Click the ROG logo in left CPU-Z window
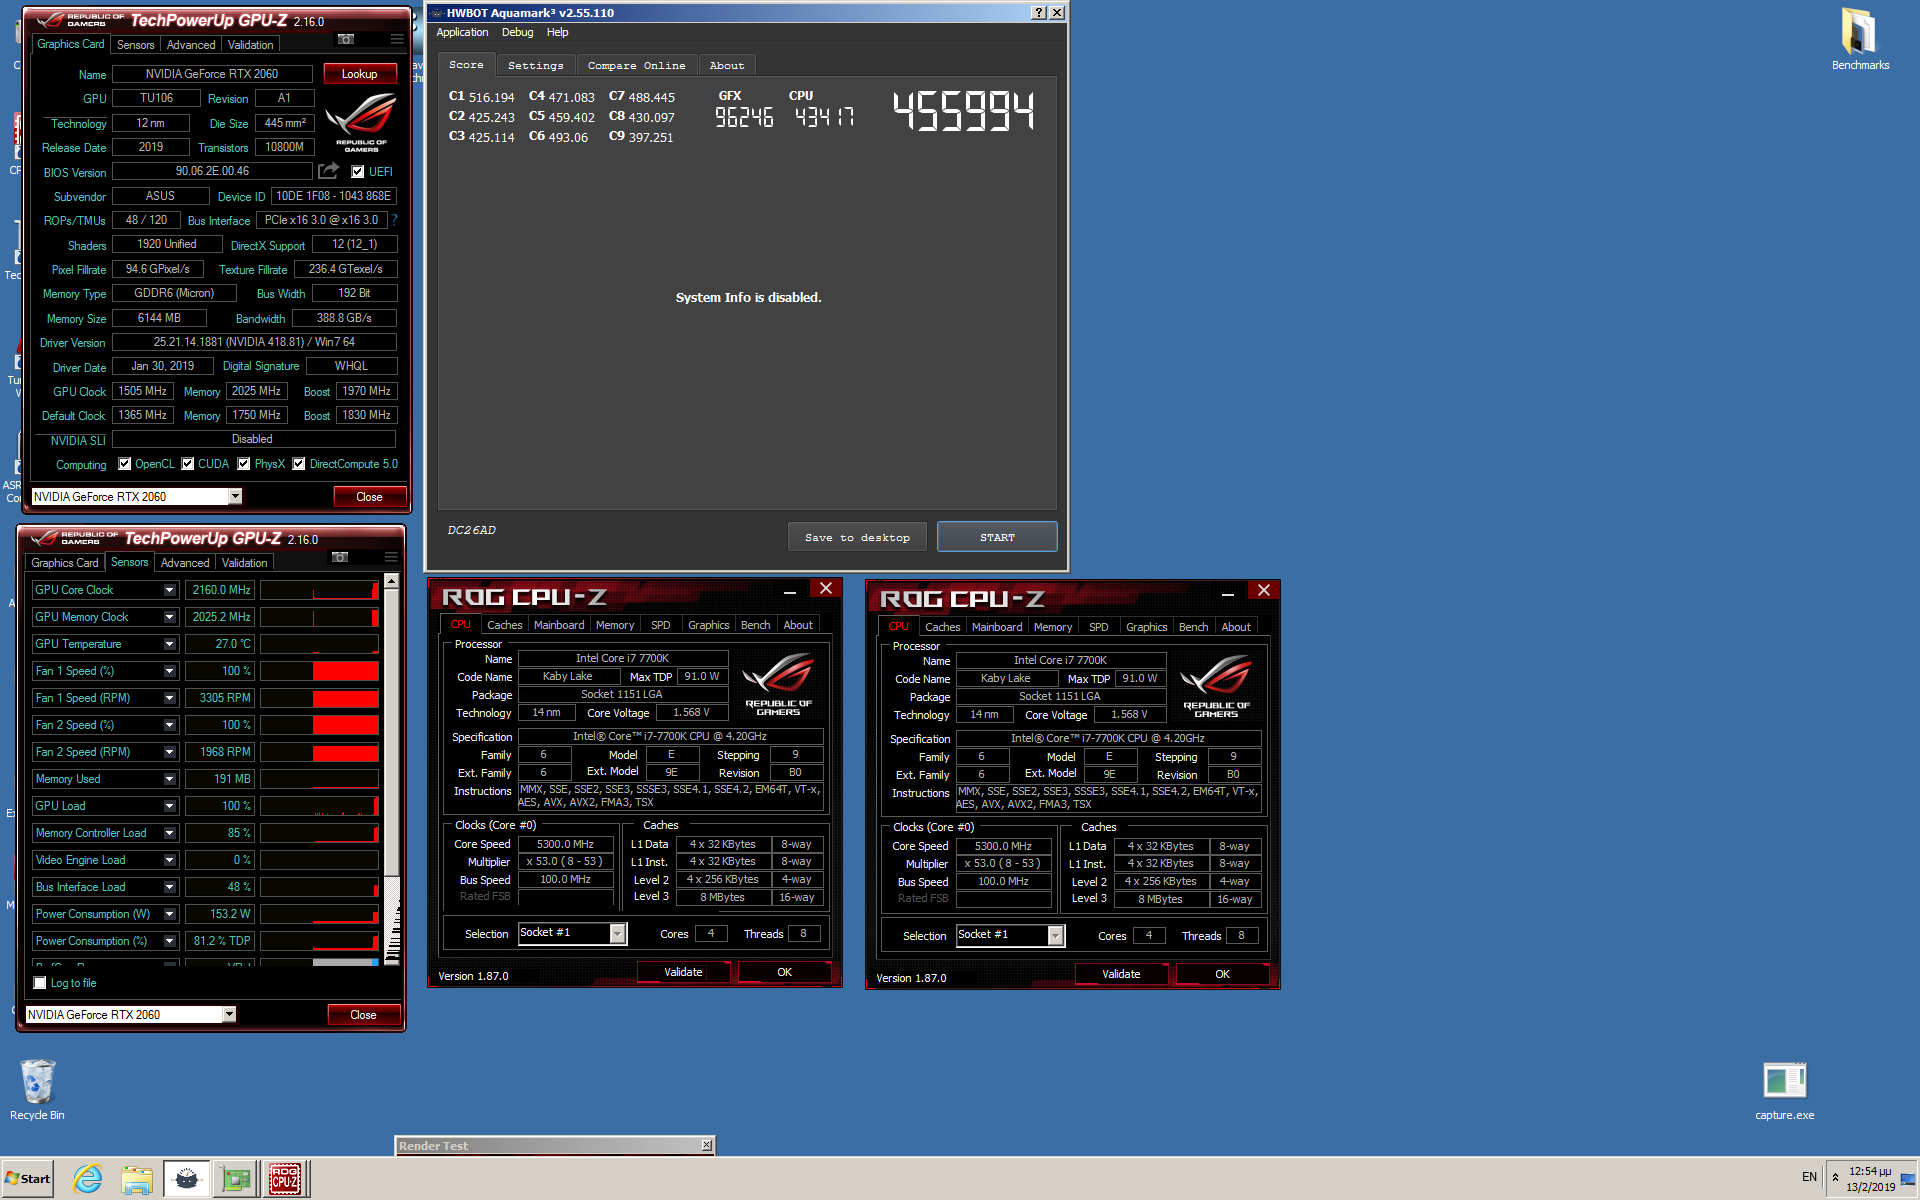The image size is (1920, 1200). coord(778,683)
